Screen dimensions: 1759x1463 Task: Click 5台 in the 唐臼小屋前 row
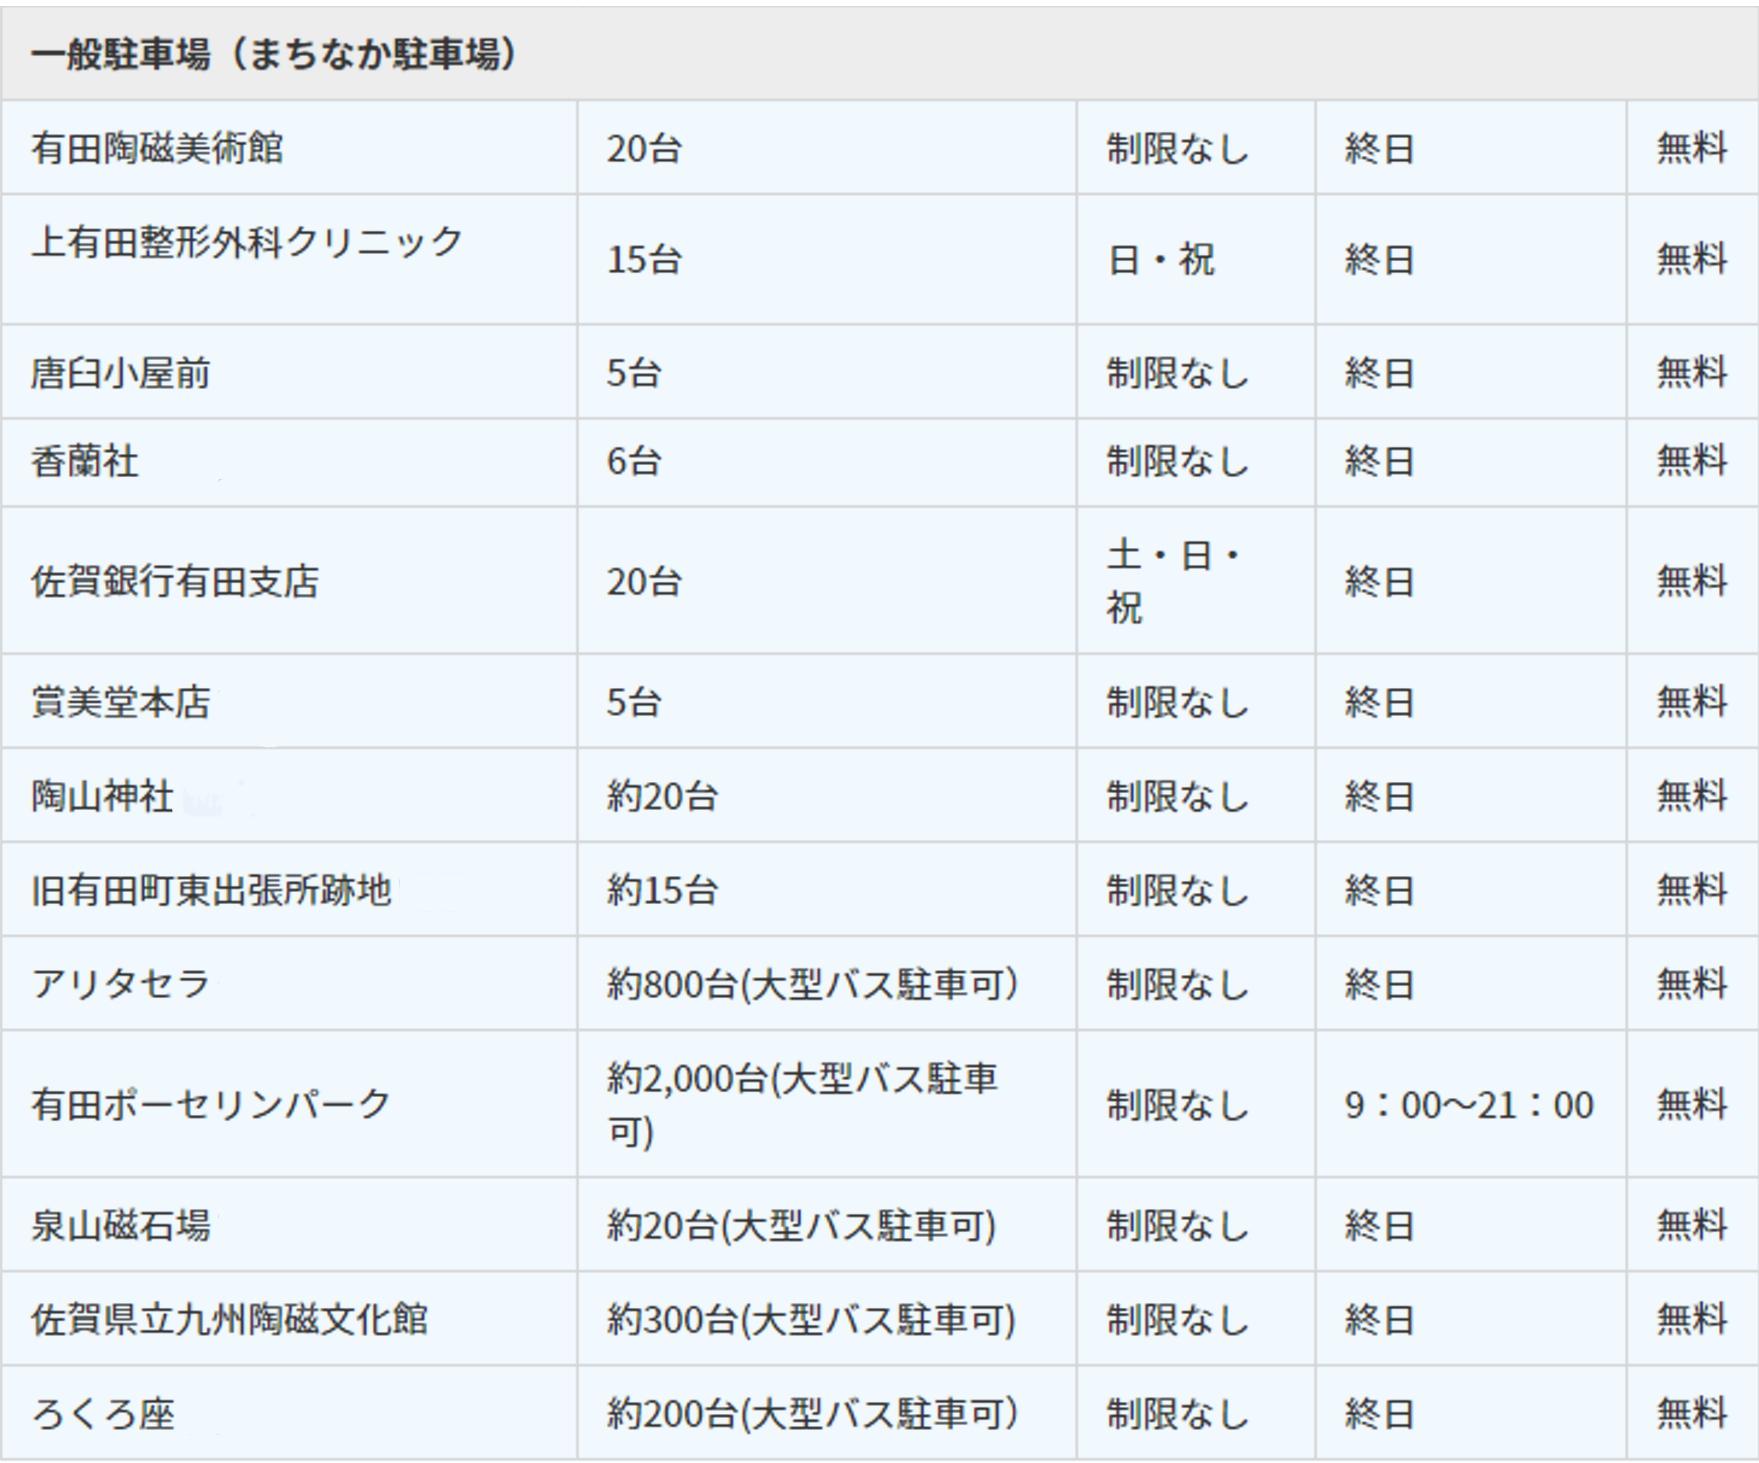pyautogui.click(x=634, y=373)
